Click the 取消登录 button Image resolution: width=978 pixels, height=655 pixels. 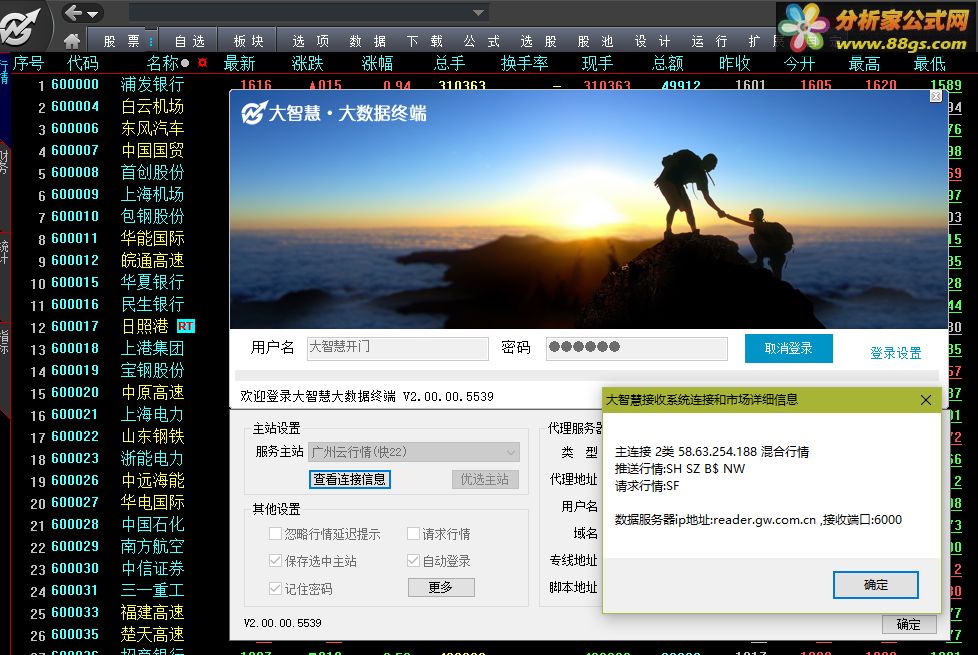click(788, 348)
